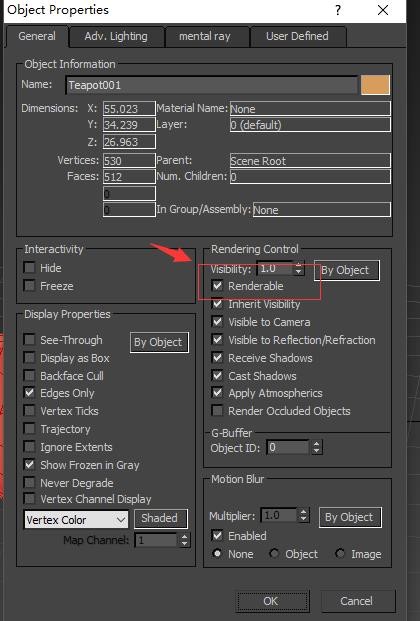Uncheck the Cast Shadows option
Viewport: 420px width, 621px height.
tap(217, 375)
